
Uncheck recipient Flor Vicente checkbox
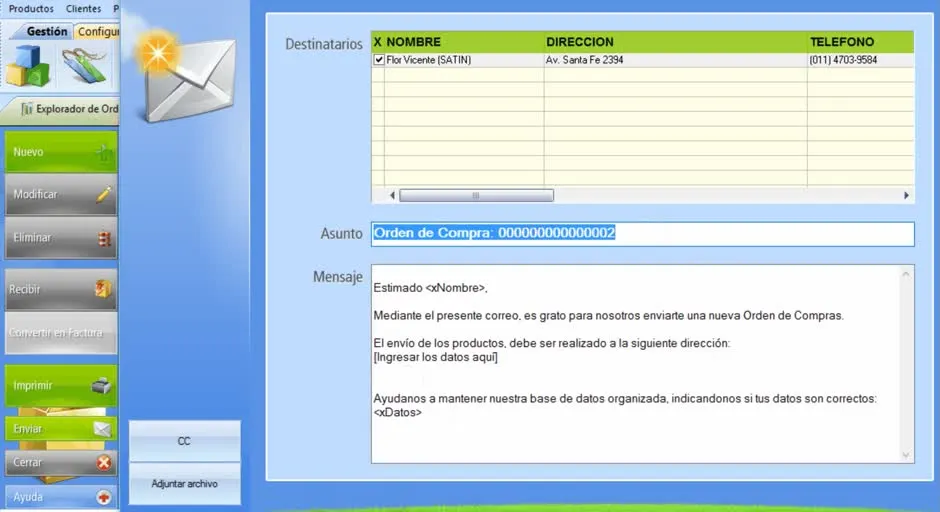click(x=378, y=60)
